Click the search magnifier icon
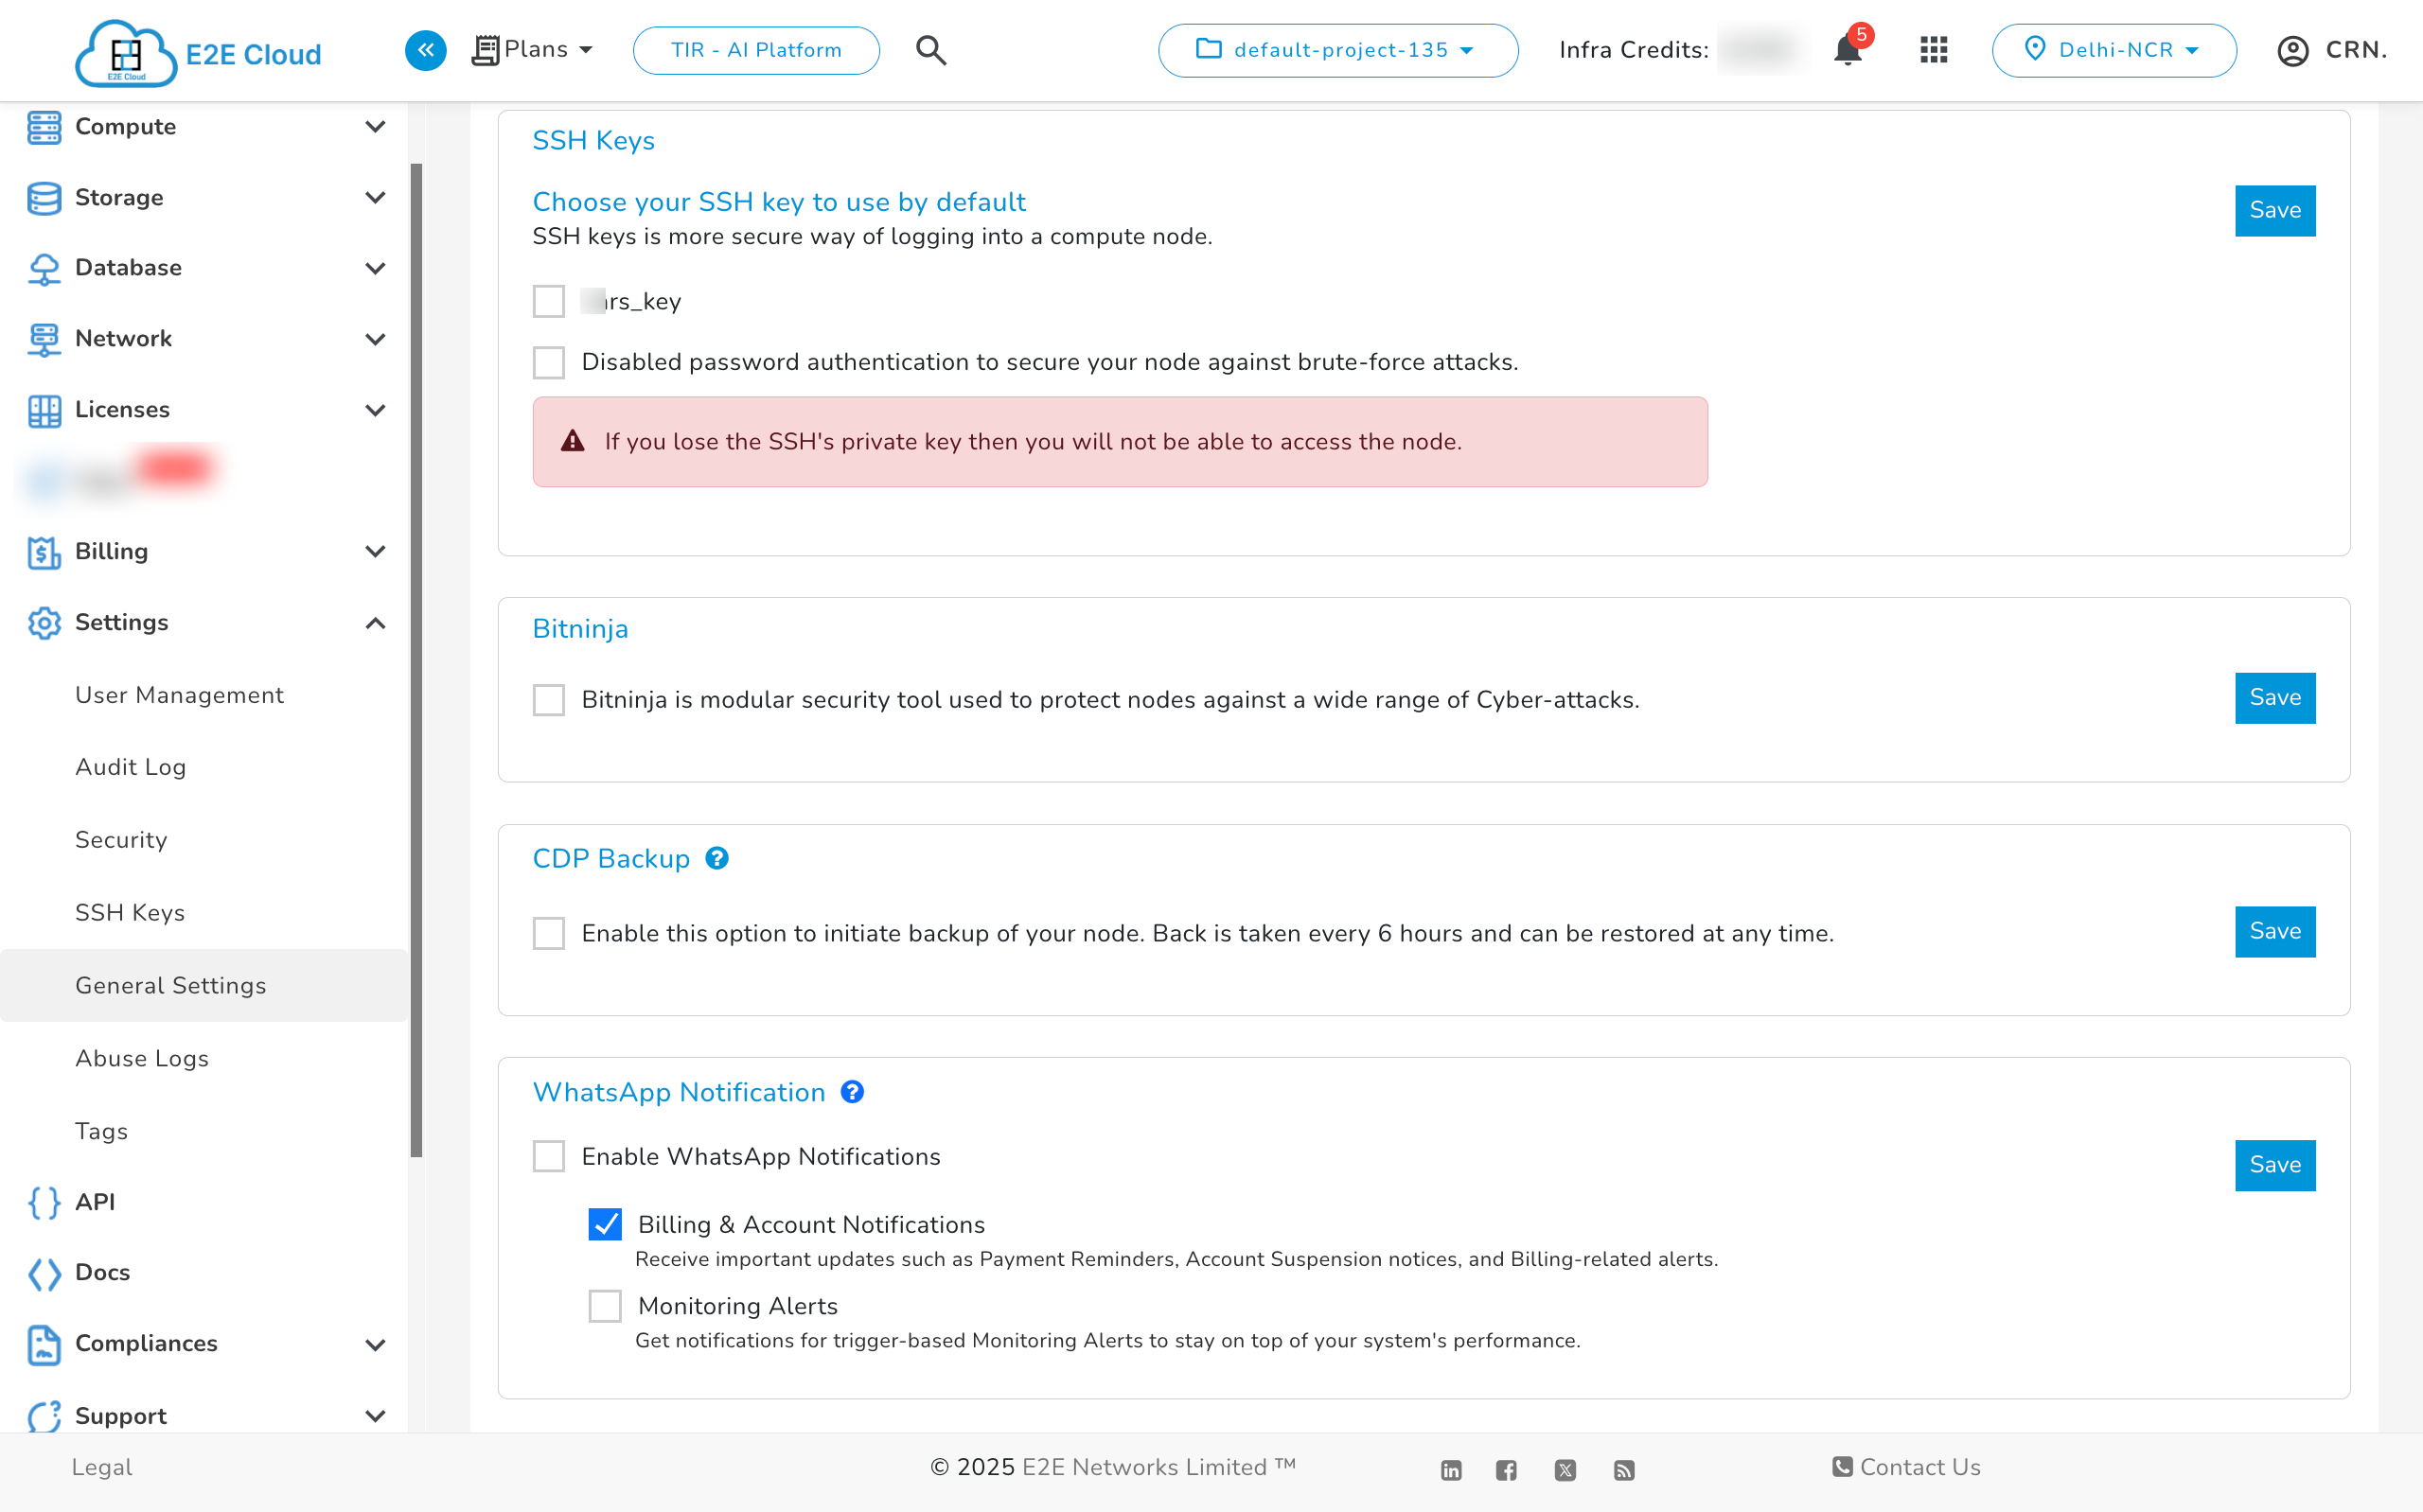This screenshot has height=1512, width=2423. click(930, 50)
